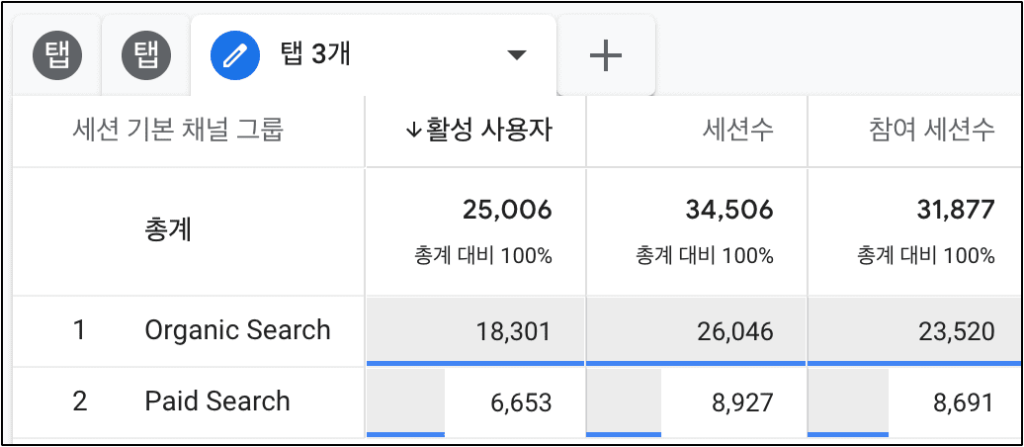Image resolution: width=1024 pixels, height=447 pixels.
Task: Add a new tab with plus button
Action: [605, 56]
